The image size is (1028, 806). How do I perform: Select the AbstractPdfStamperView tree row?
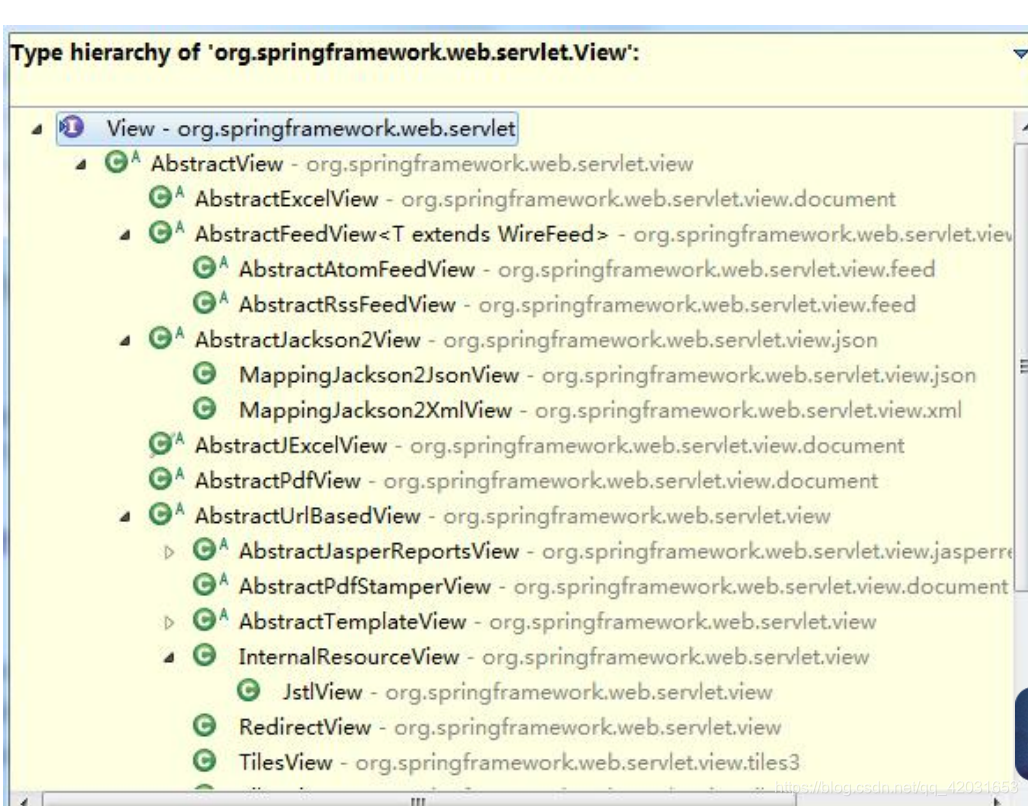[x=601, y=586]
